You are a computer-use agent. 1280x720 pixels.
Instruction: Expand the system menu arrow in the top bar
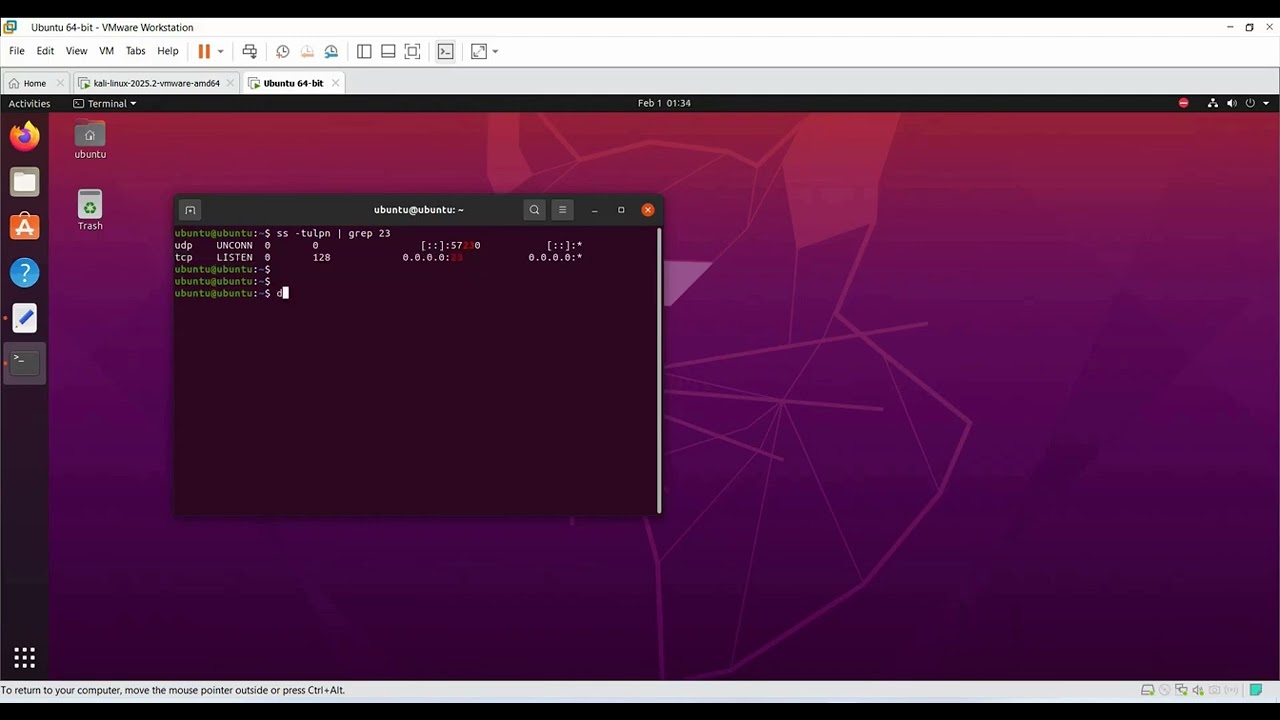pyautogui.click(x=1266, y=103)
